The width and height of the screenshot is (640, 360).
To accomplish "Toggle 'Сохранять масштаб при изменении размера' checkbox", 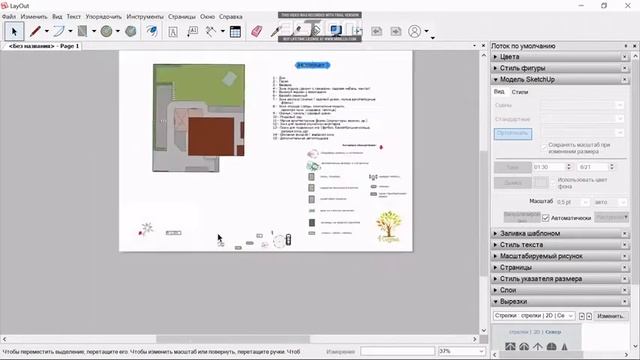I will (x=544, y=147).
